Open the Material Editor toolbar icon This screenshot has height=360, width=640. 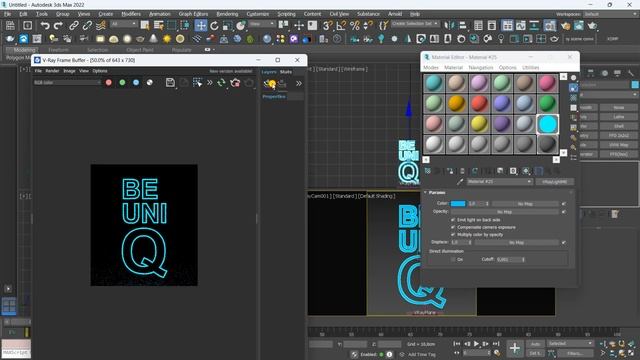(x=550, y=26)
